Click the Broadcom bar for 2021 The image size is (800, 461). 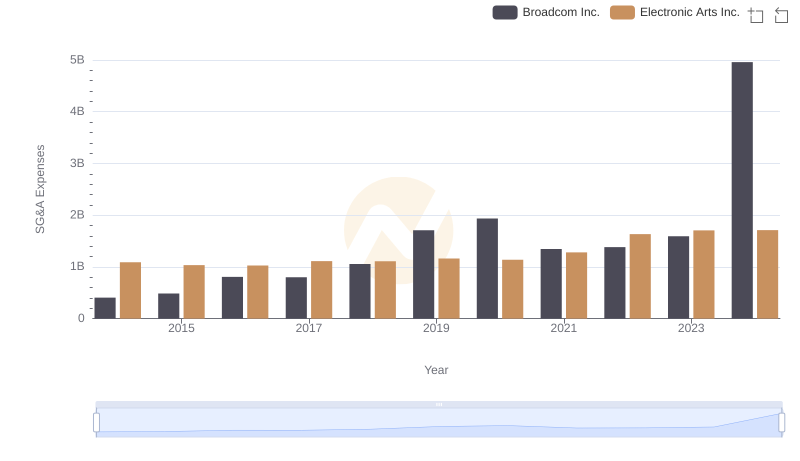[551, 284]
